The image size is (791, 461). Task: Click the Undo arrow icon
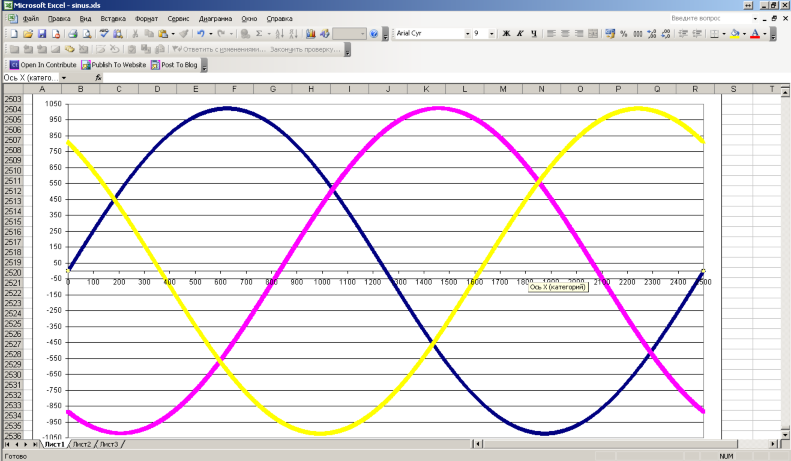199,34
